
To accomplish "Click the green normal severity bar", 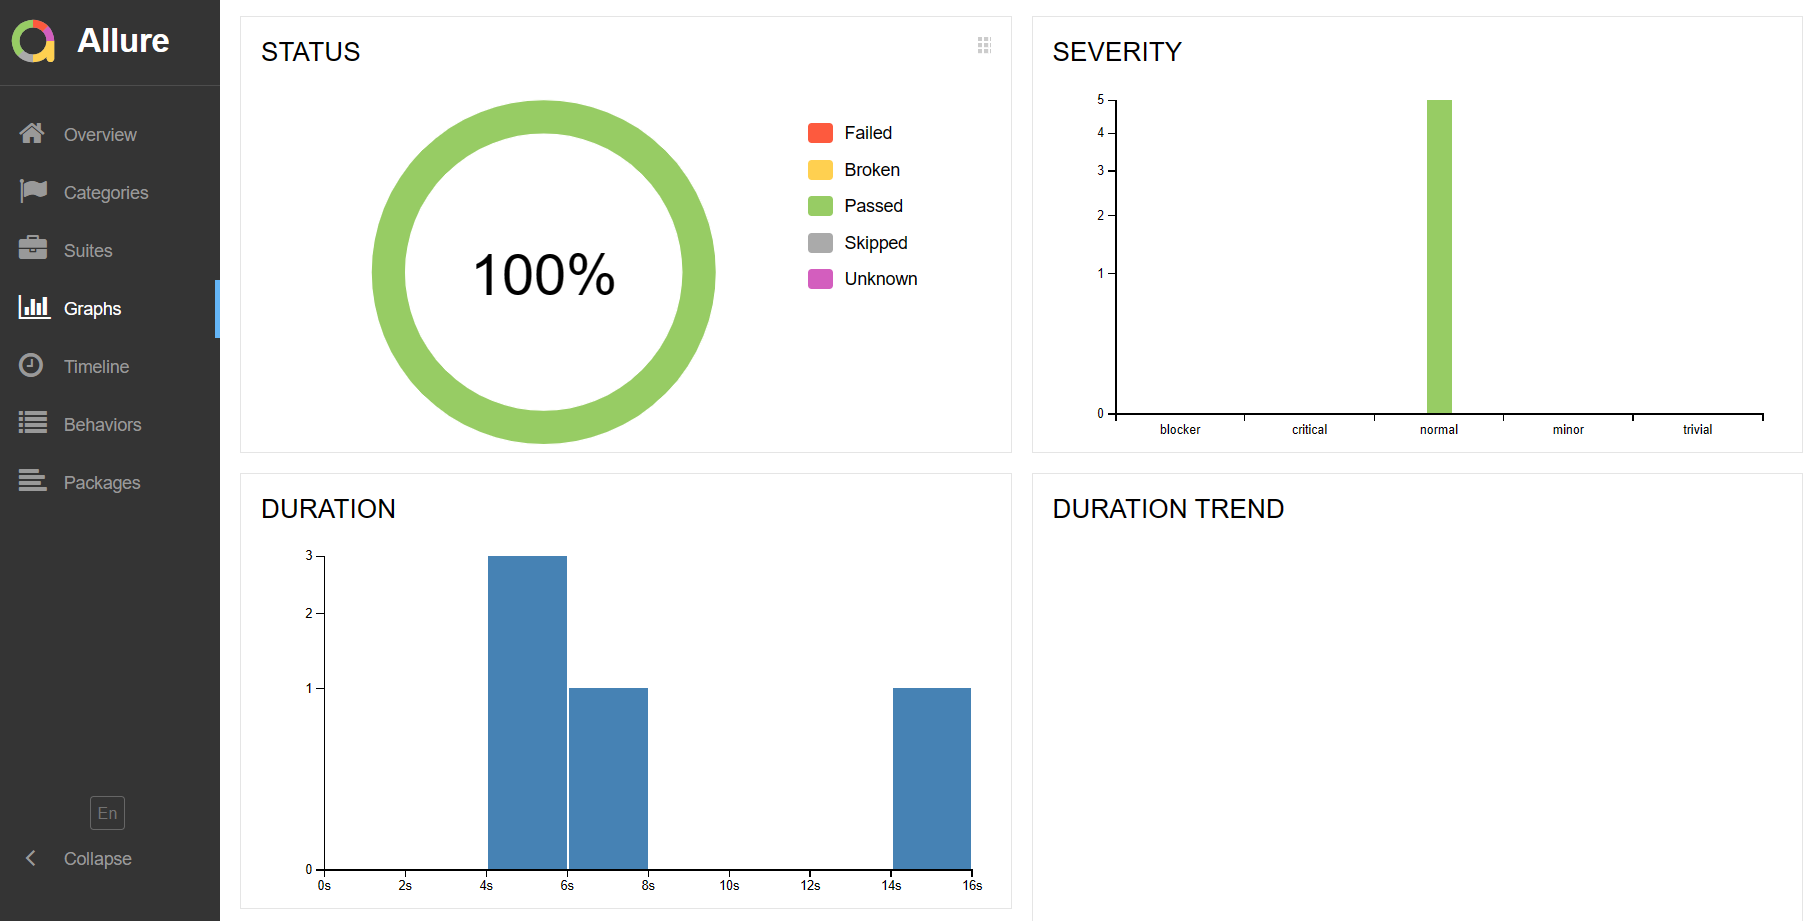I will point(1439,256).
